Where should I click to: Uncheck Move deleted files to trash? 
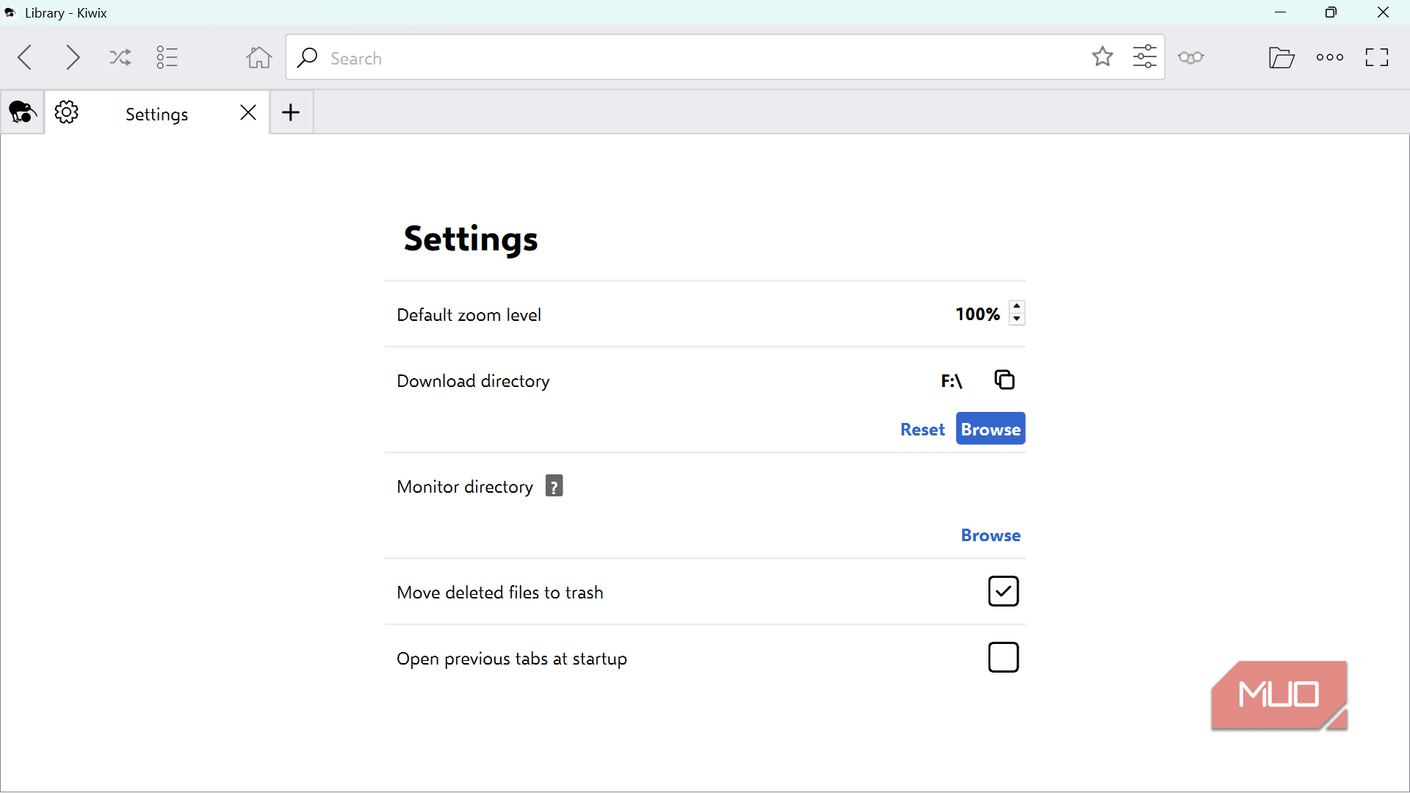[1003, 591]
